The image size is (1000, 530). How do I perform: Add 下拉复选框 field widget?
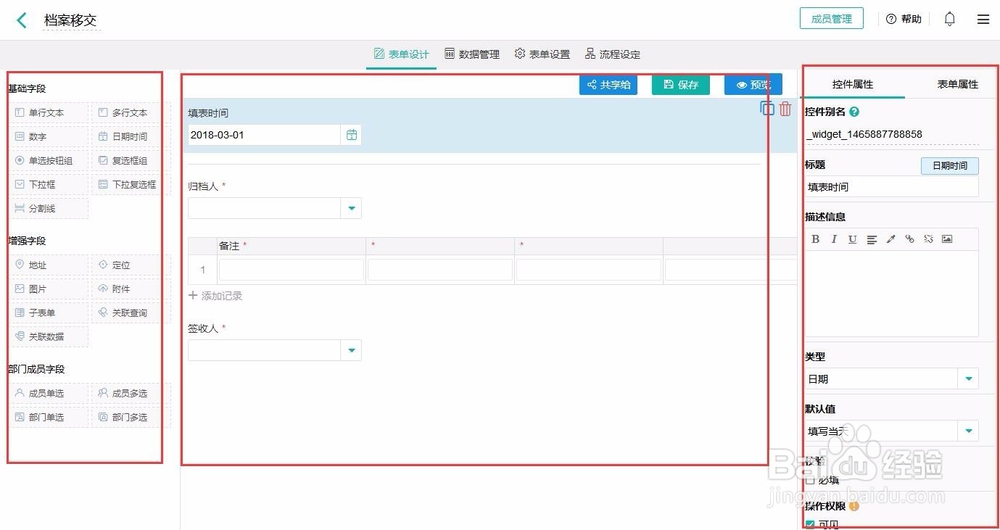point(130,184)
